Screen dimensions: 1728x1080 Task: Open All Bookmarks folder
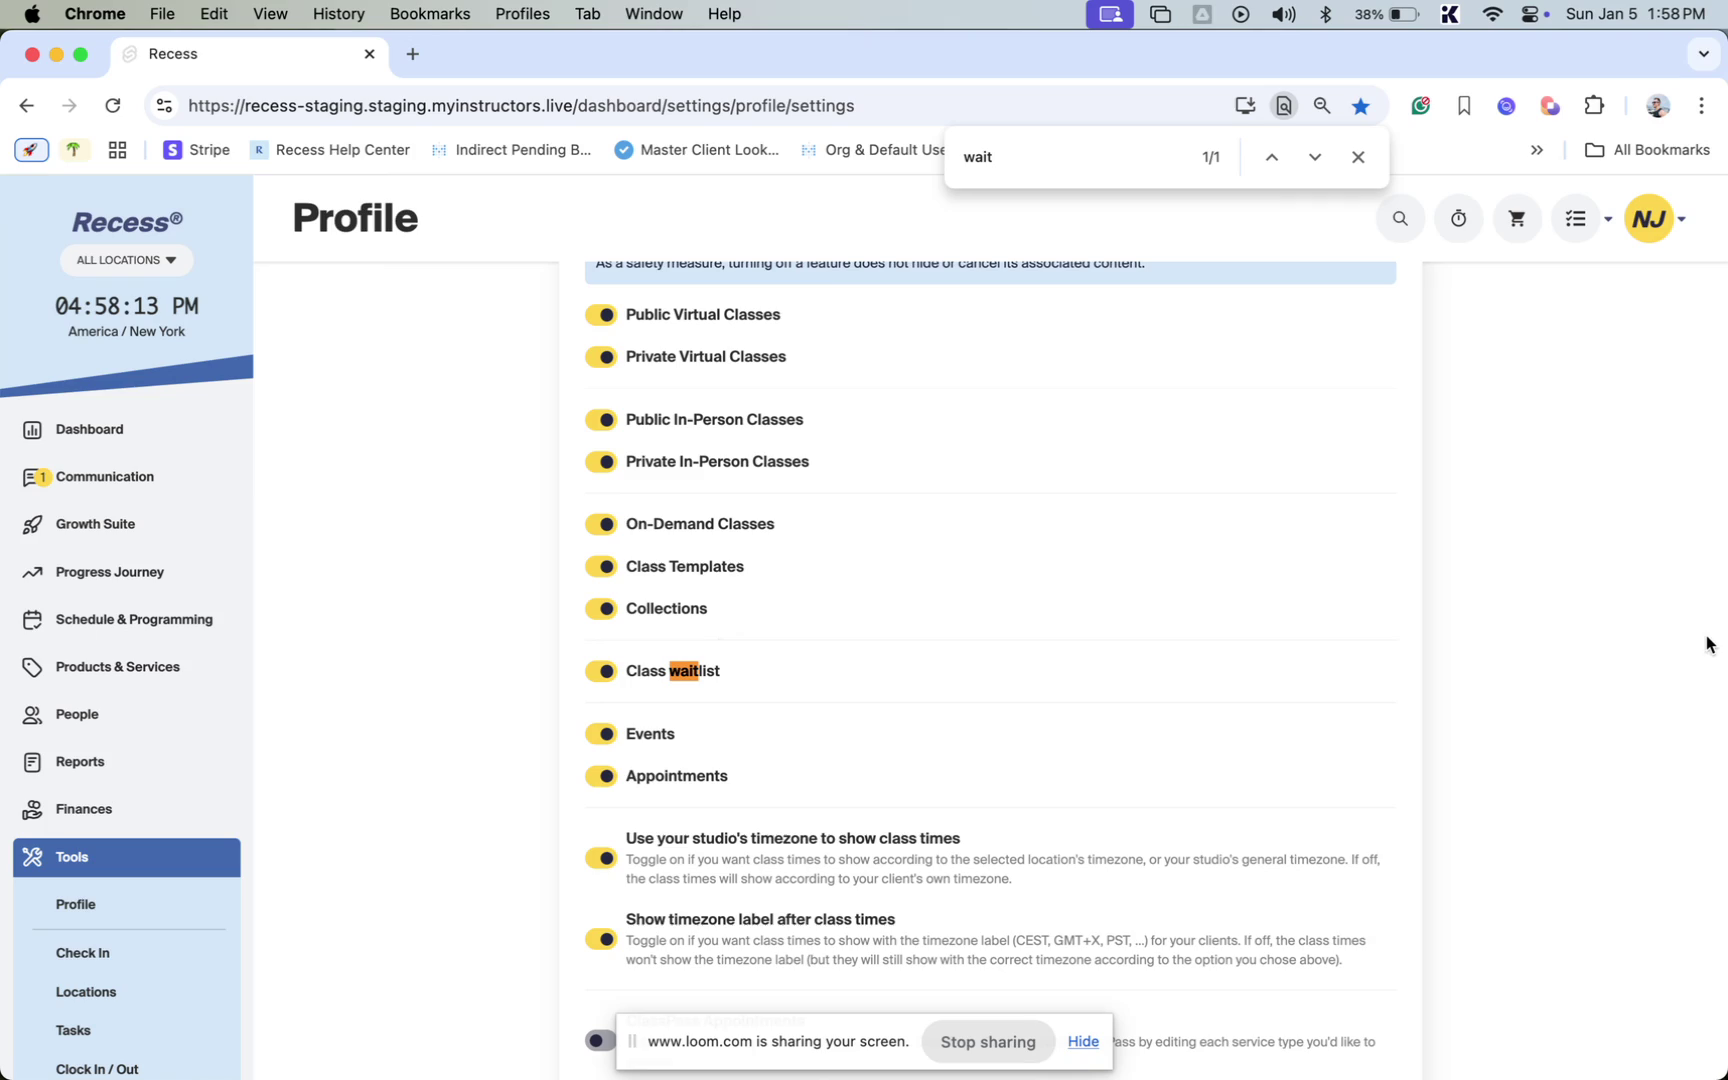[1648, 150]
